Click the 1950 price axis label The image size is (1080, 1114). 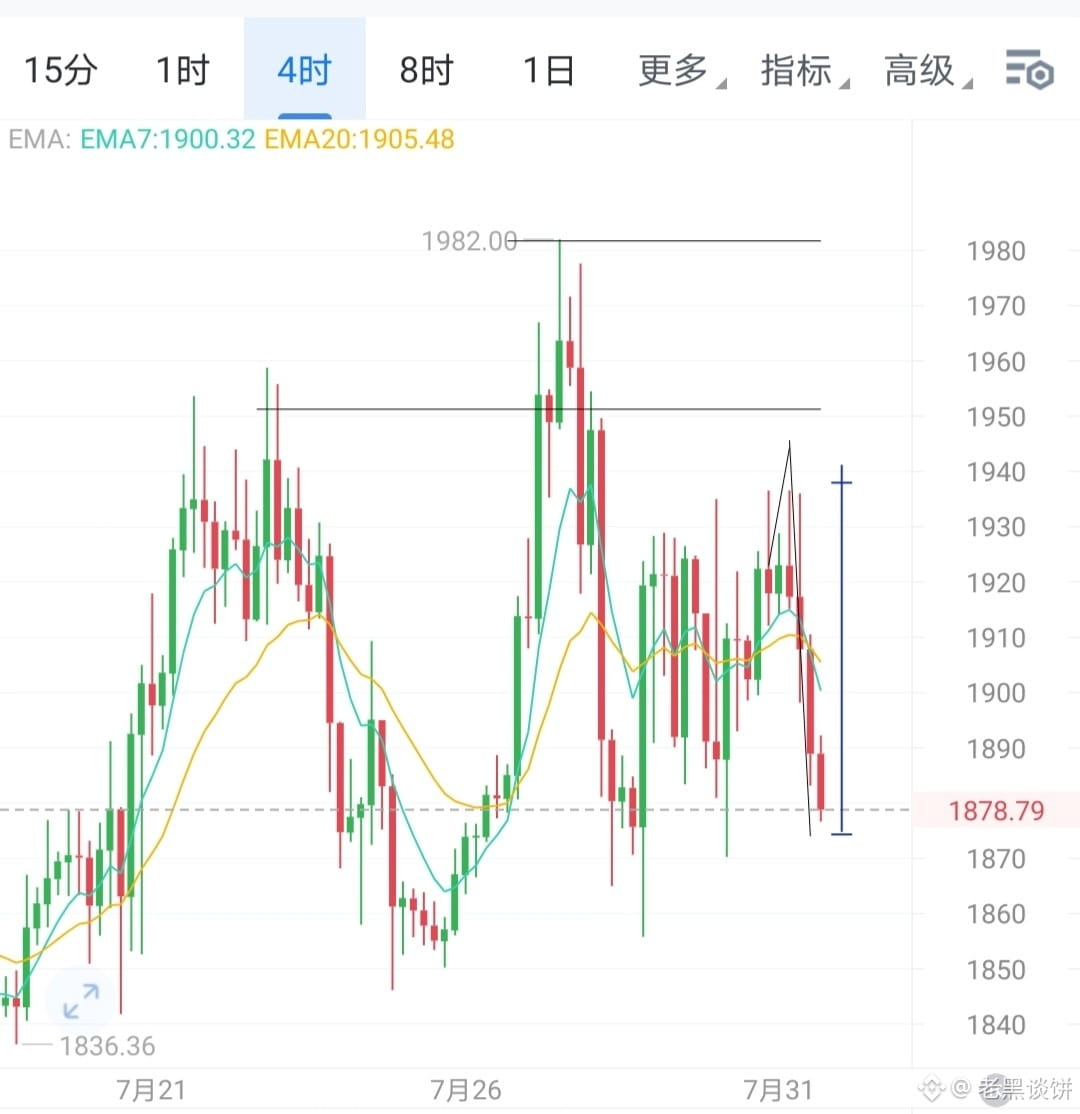(x=995, y=417)
